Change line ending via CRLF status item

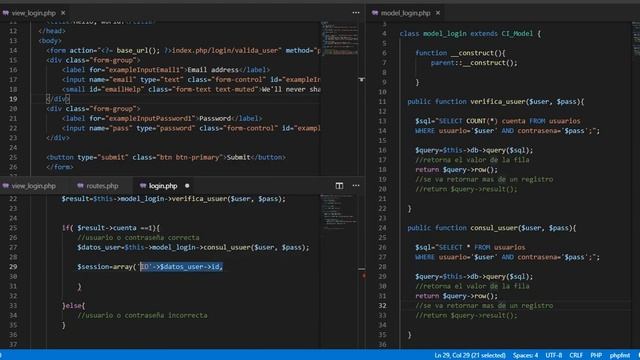(576, 355)
